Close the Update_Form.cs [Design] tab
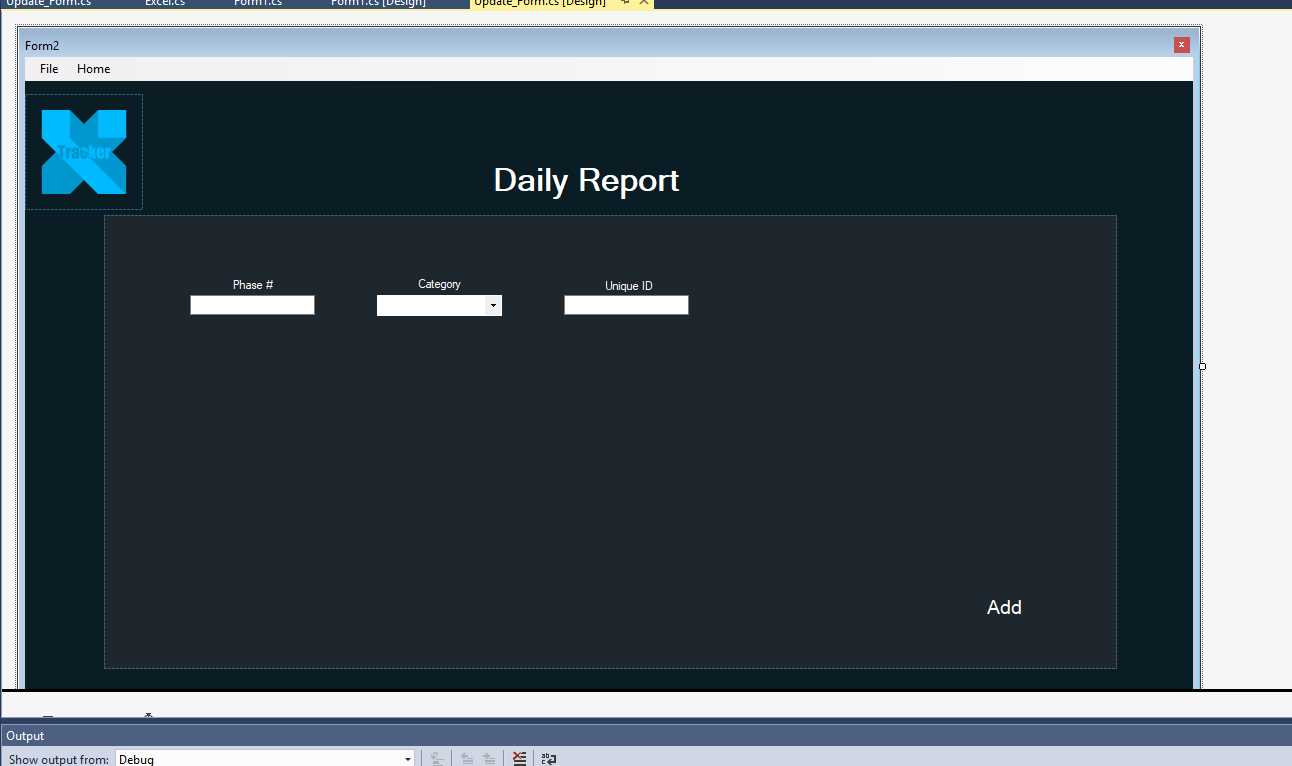Viewport: 1292px width, 766px height. (644, 2)
